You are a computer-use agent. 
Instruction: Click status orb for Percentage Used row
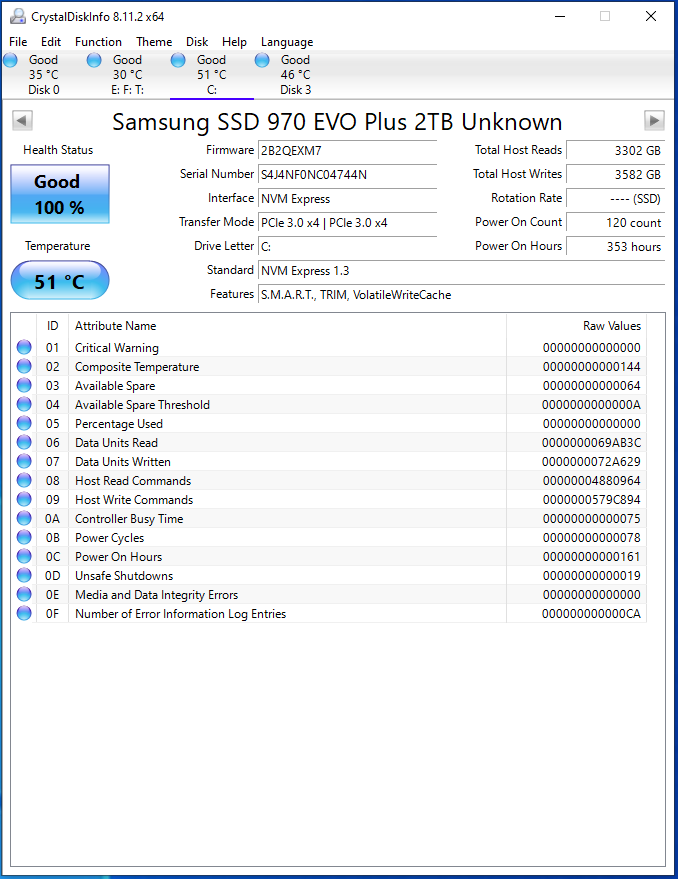tap(24, 423)
